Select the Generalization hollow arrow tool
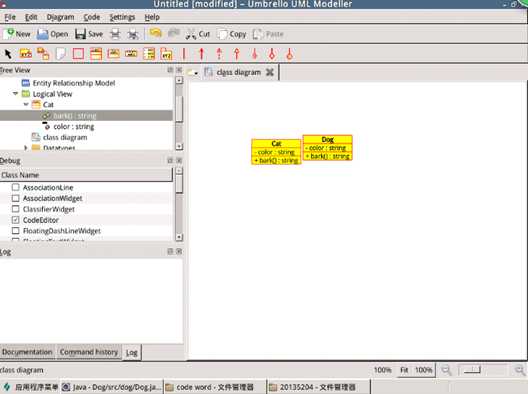The image size is (528, 394). tap(237, 54)
